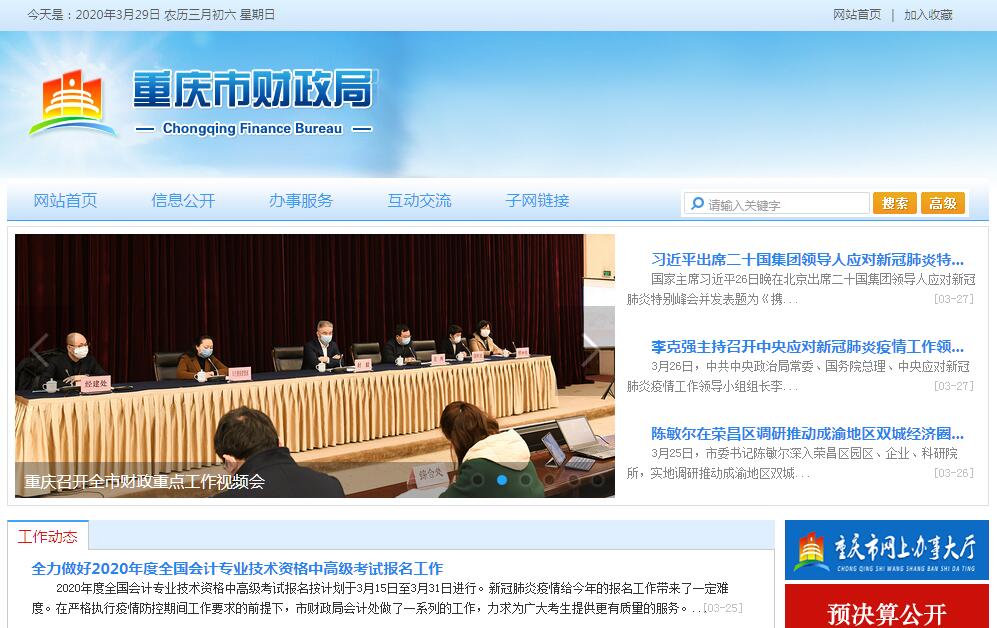This screenshot has width=997, height=628.
Task: Click the summary text starting 3月26日，中共中央政治局常委
Action: click(x=798, y=376)
